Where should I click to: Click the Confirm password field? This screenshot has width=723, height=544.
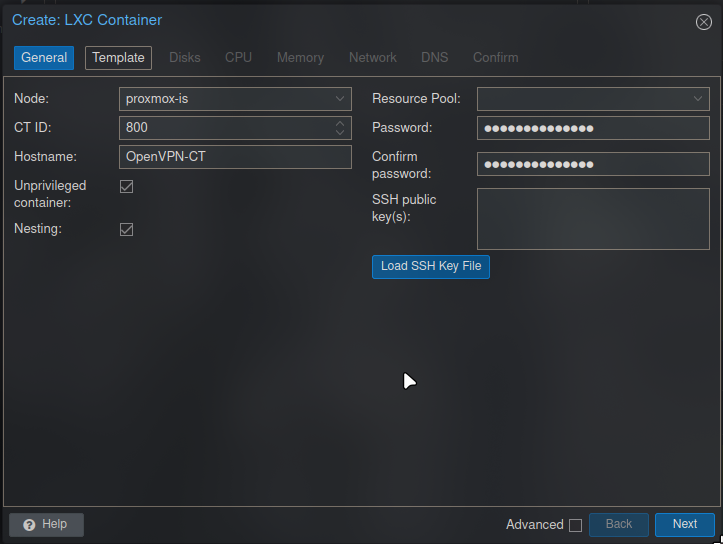click(x=592, y=164)
